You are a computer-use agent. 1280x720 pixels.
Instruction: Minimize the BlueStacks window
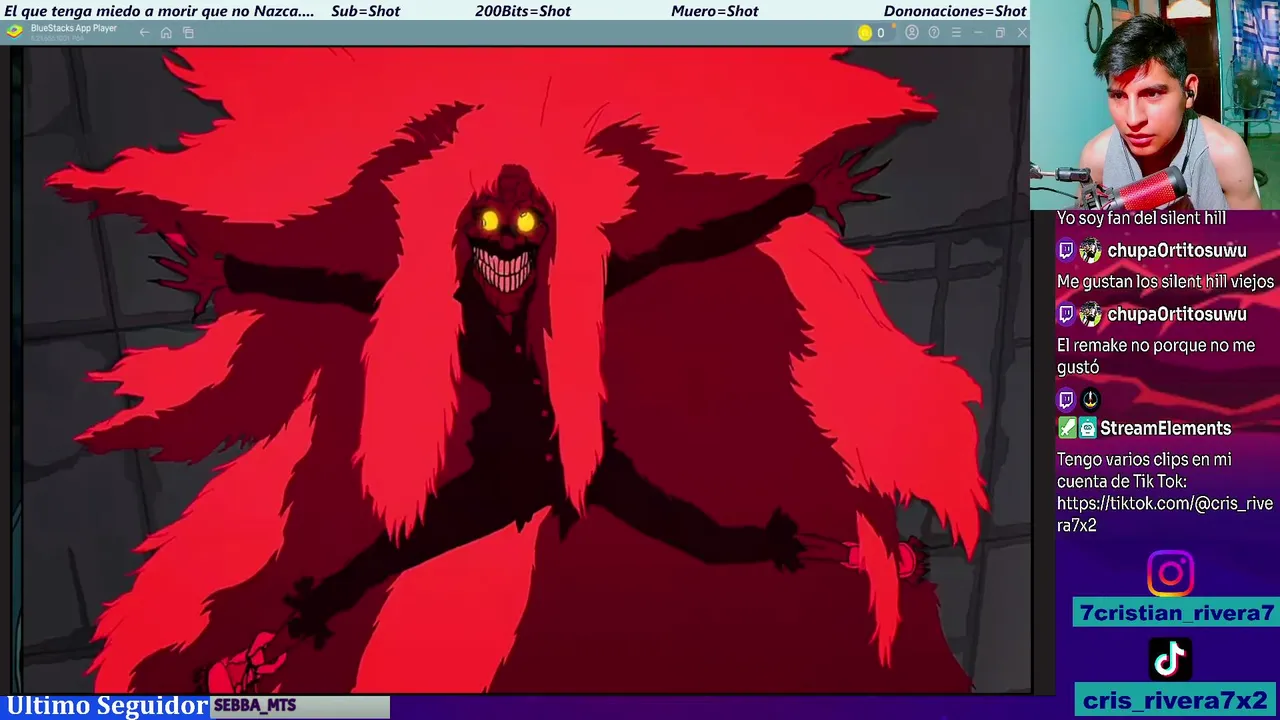978,33
